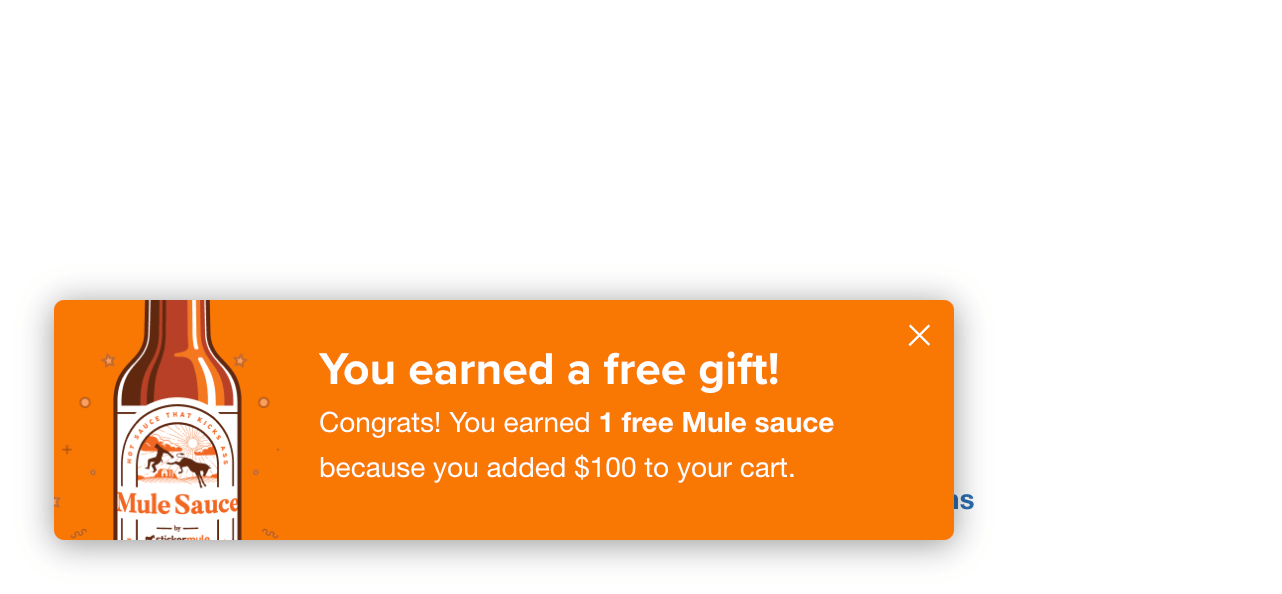Click the "You earned a free gift!" heading
1282x594 pixels.
pos(549,369)
